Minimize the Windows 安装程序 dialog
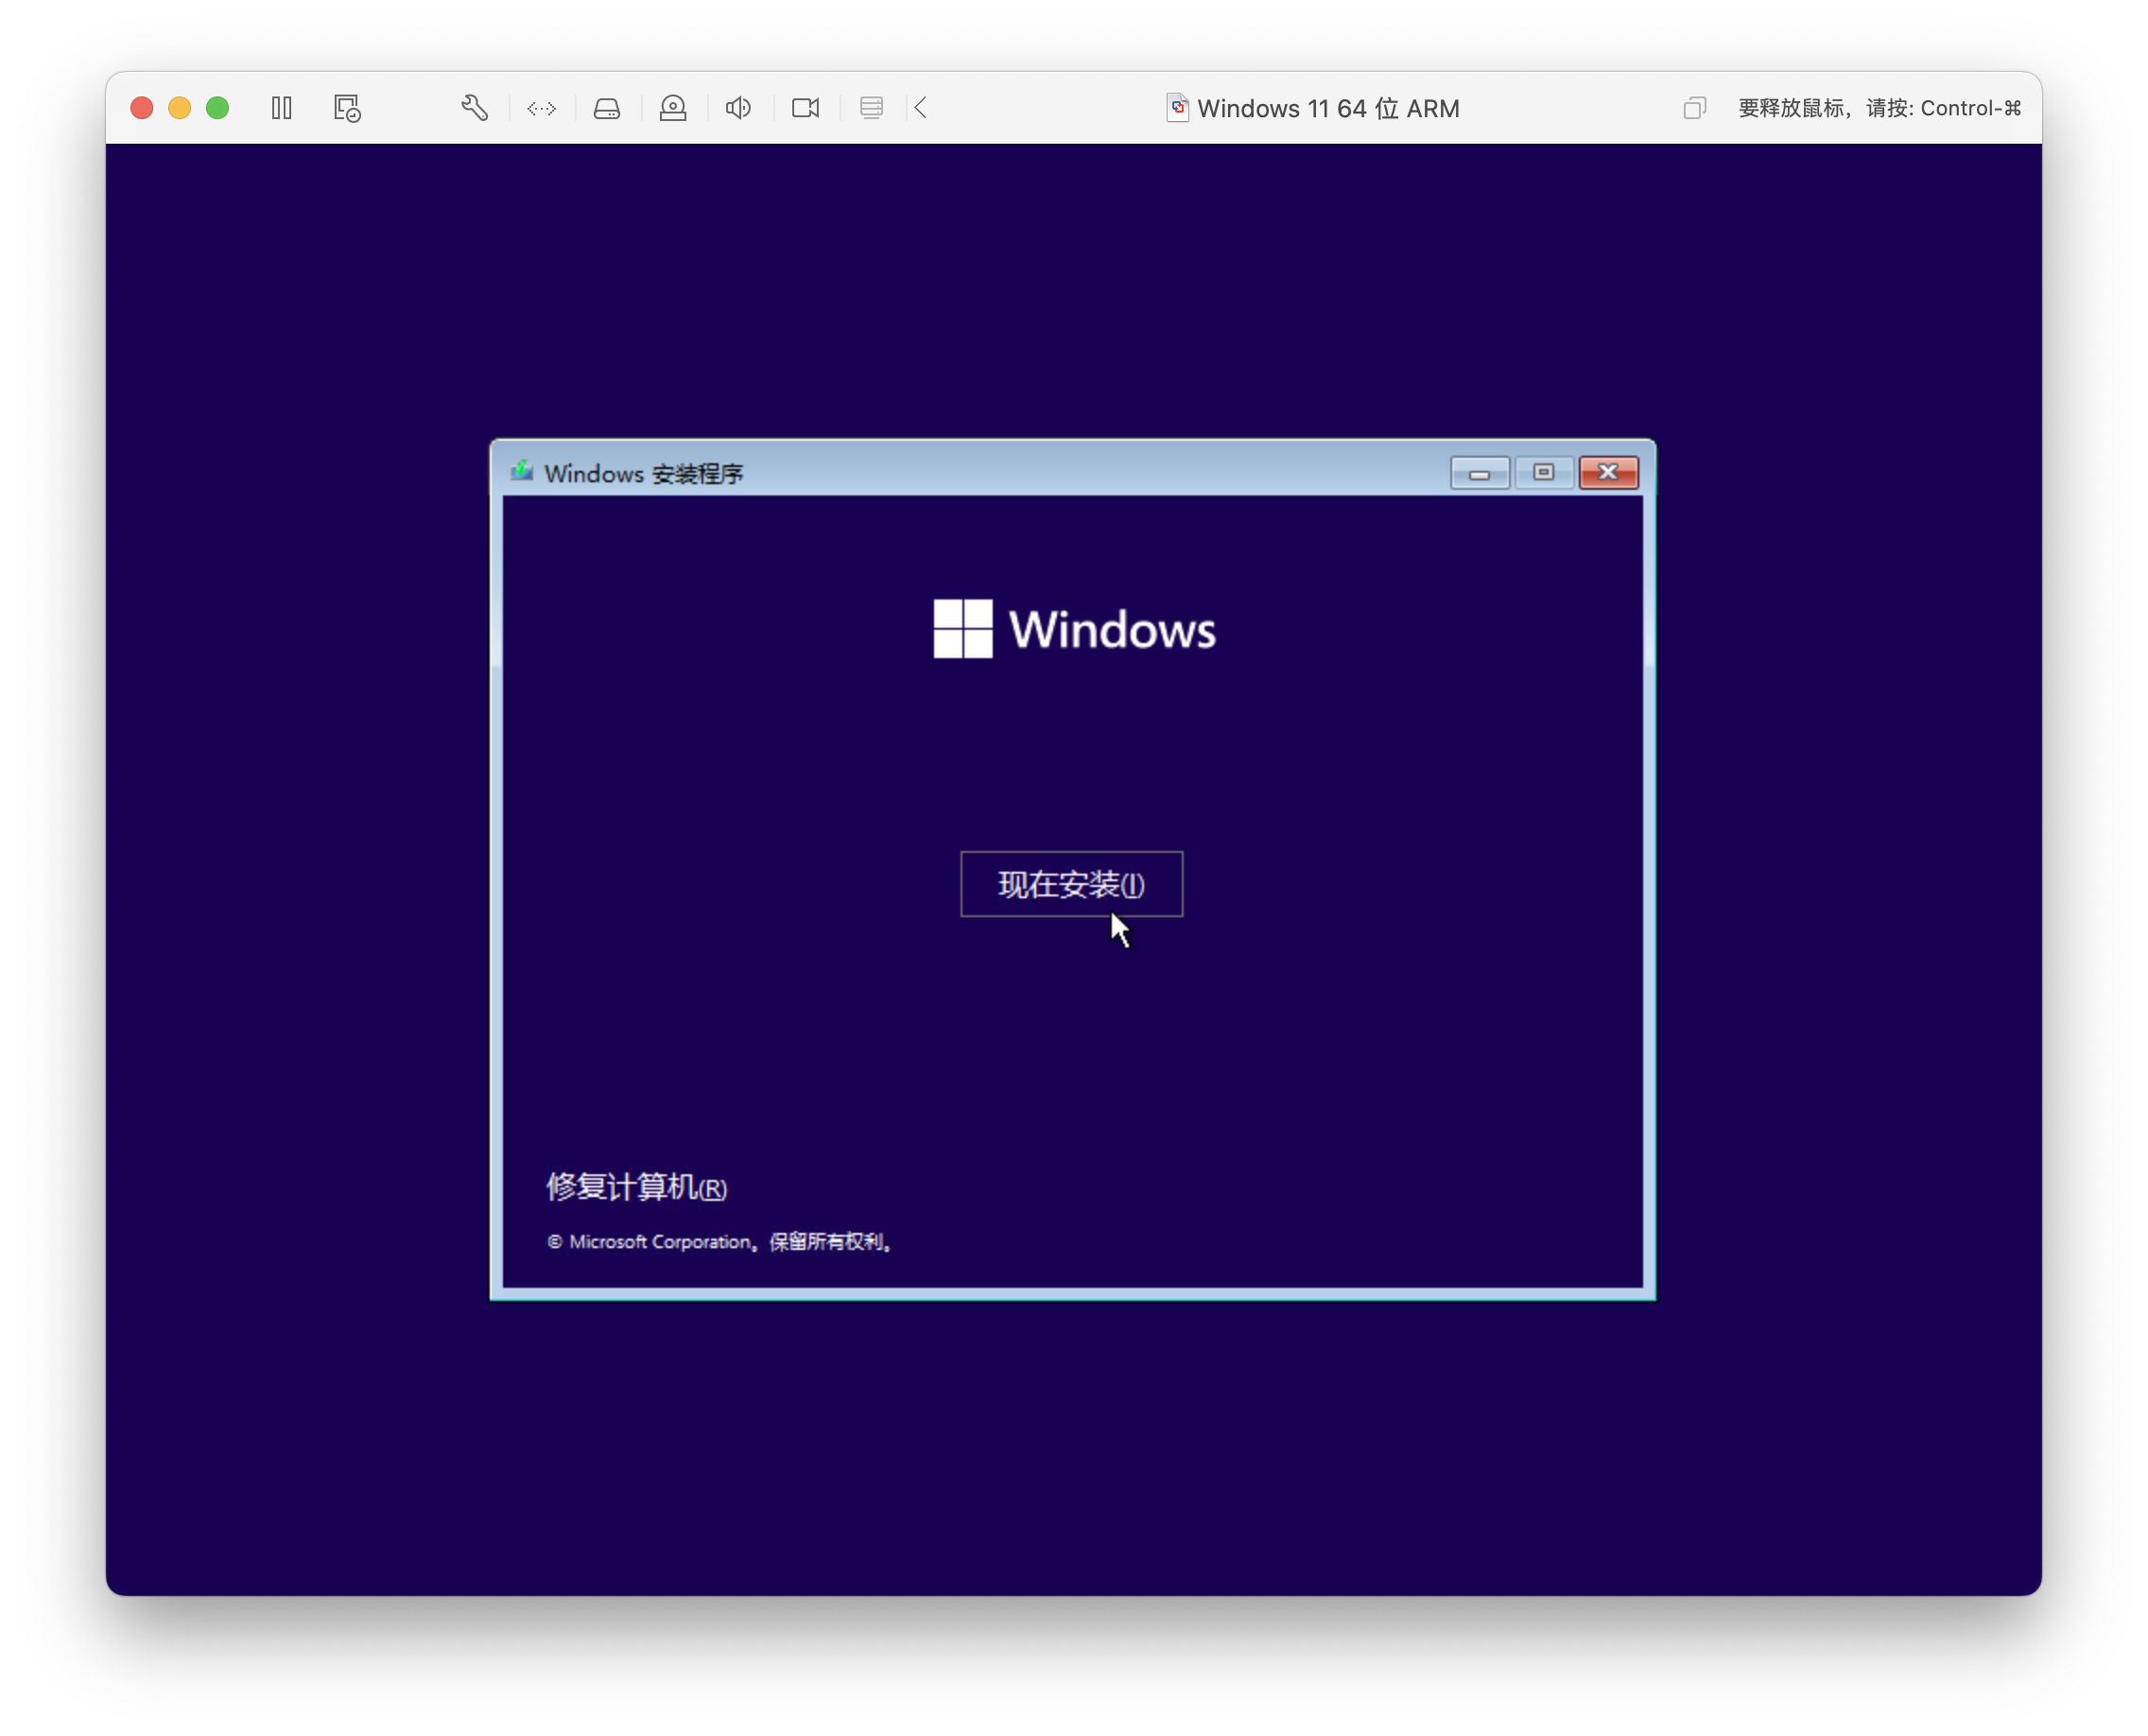The width and height of the screenshot is (2148, 1736). pos(1479,473)
